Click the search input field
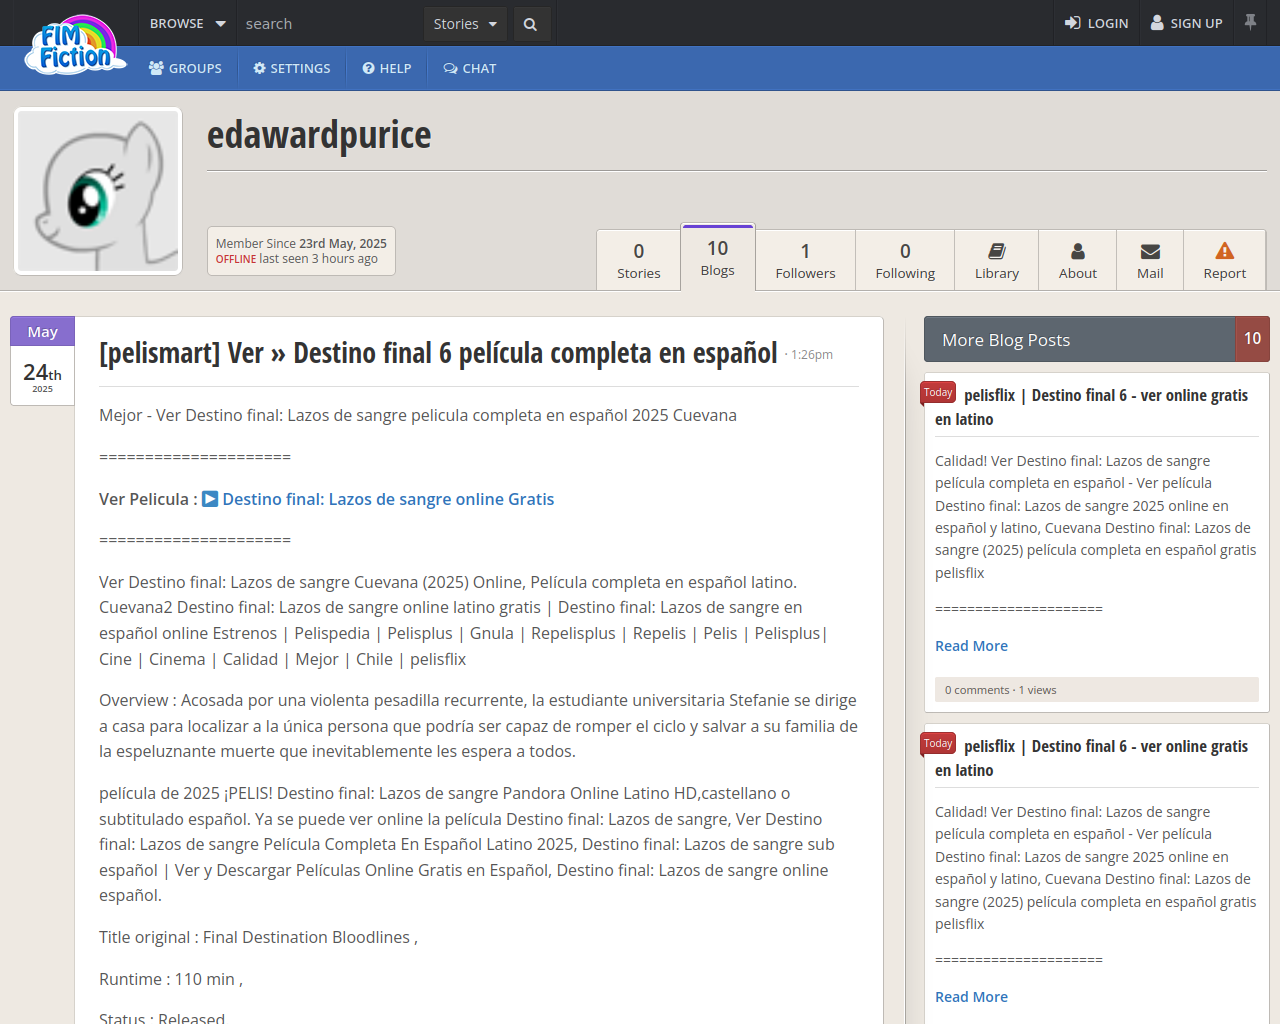Screen dimensions: 1280x1024 330,23
